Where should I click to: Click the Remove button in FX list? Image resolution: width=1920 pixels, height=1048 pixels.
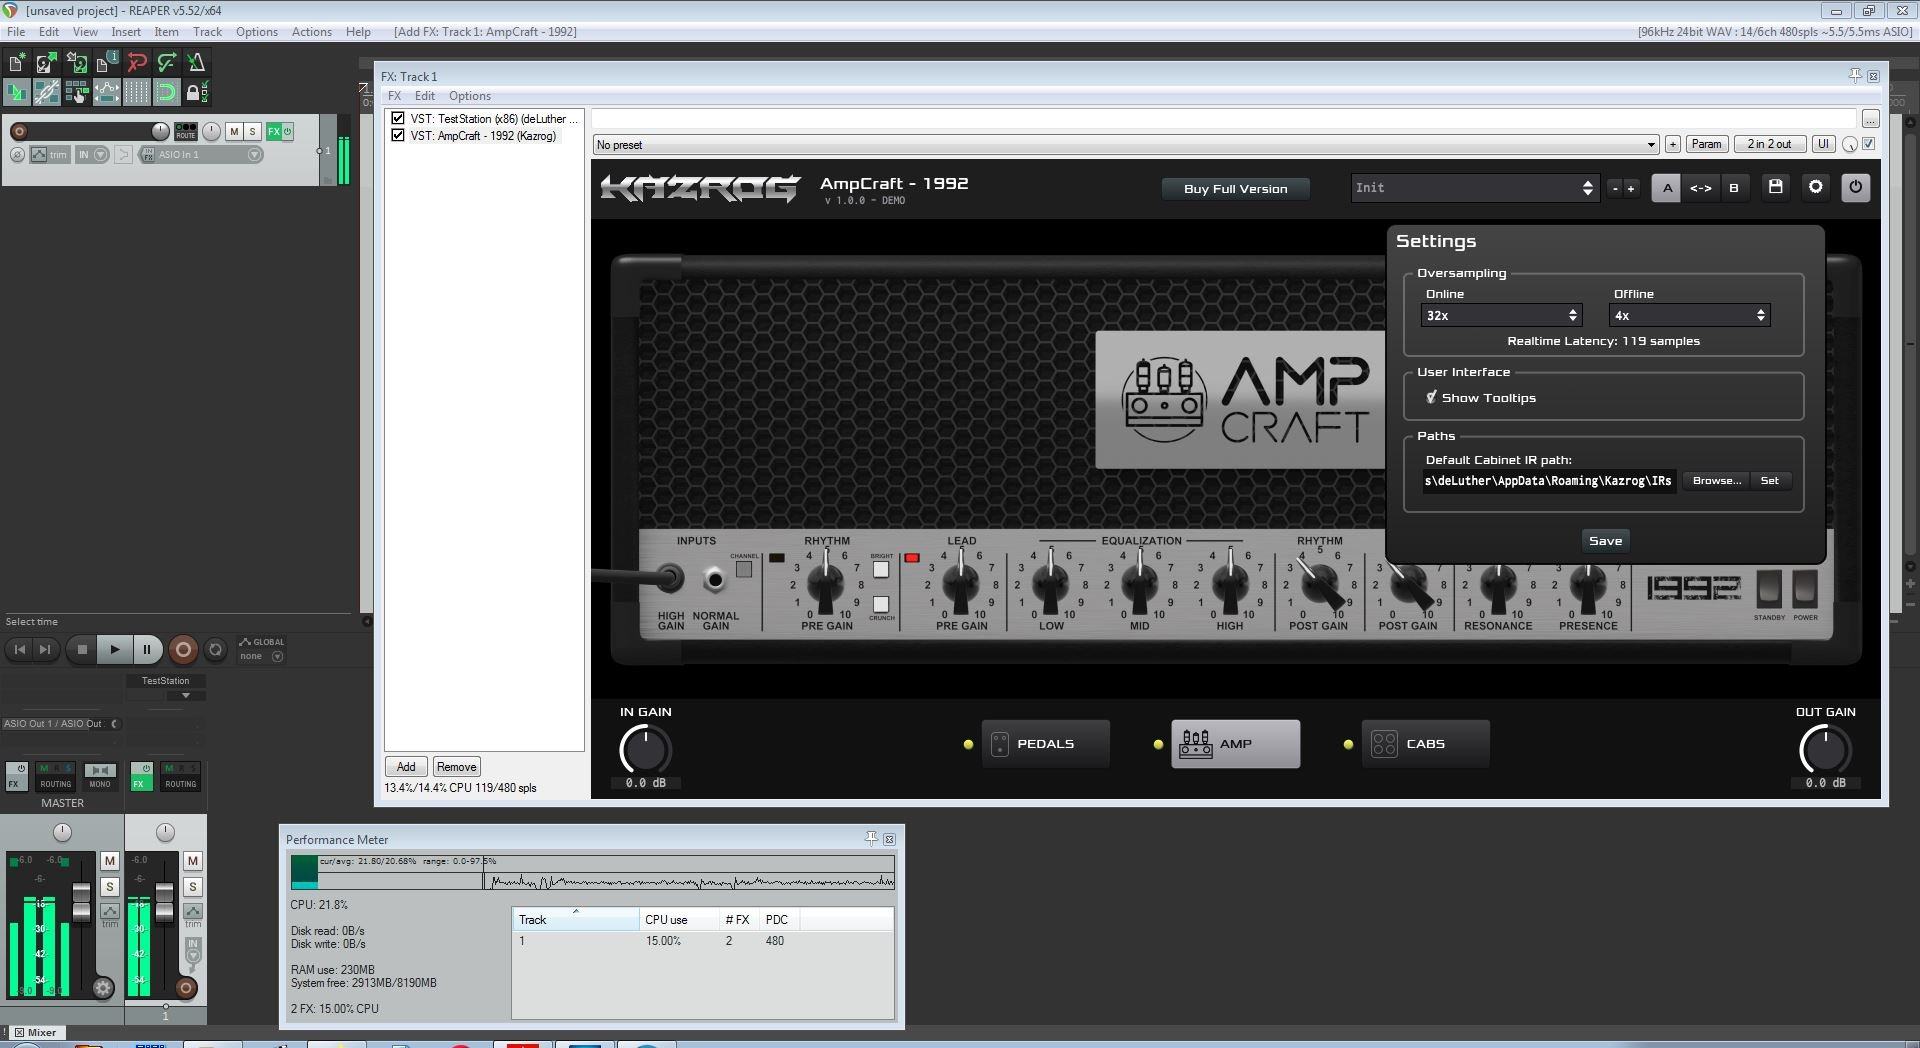pyautogui.click(x=456, y=767)
